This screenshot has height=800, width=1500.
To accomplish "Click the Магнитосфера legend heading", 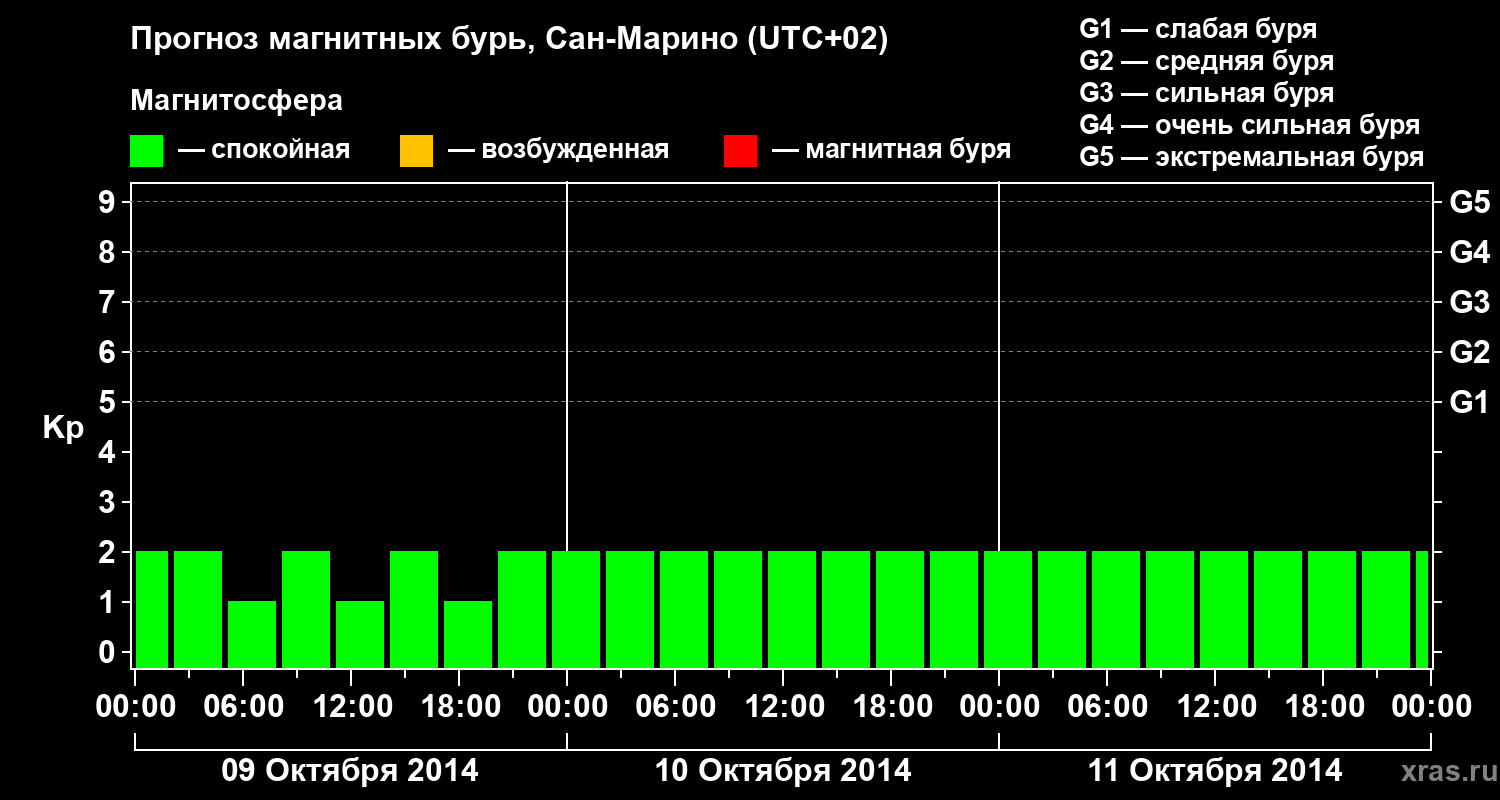I will [x=237, y=101].
